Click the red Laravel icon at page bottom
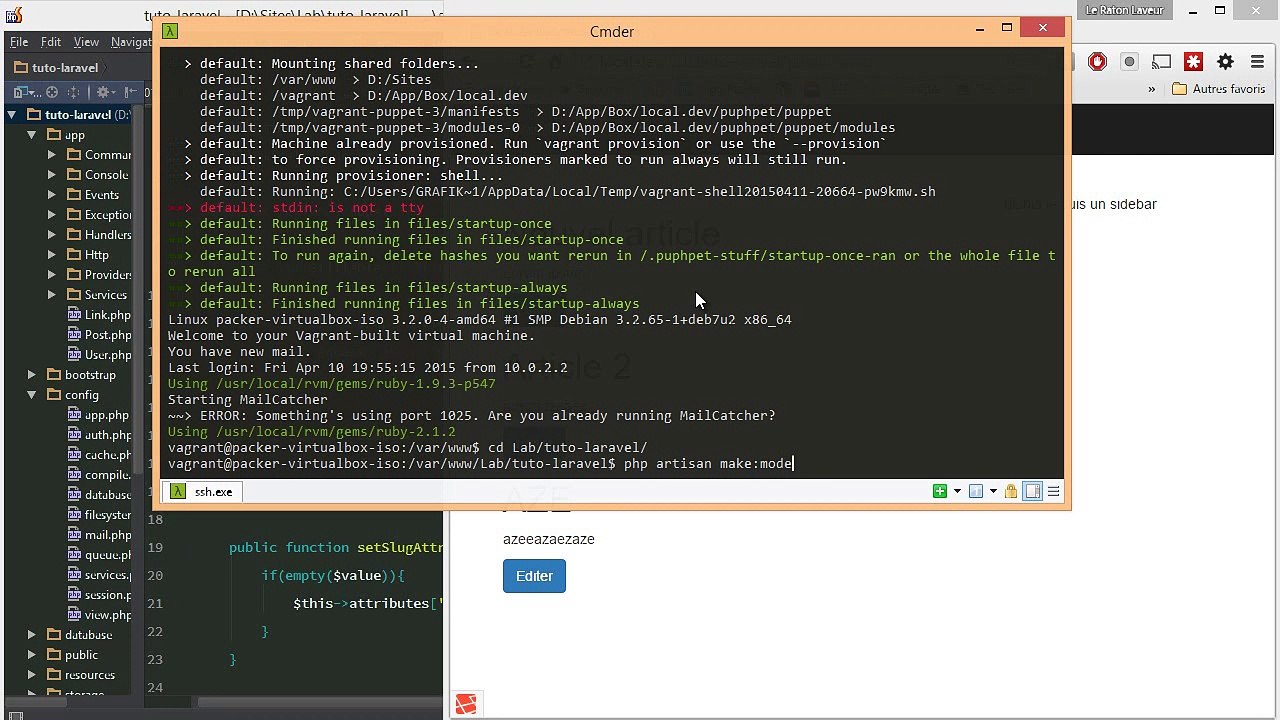 click(465, 705)
